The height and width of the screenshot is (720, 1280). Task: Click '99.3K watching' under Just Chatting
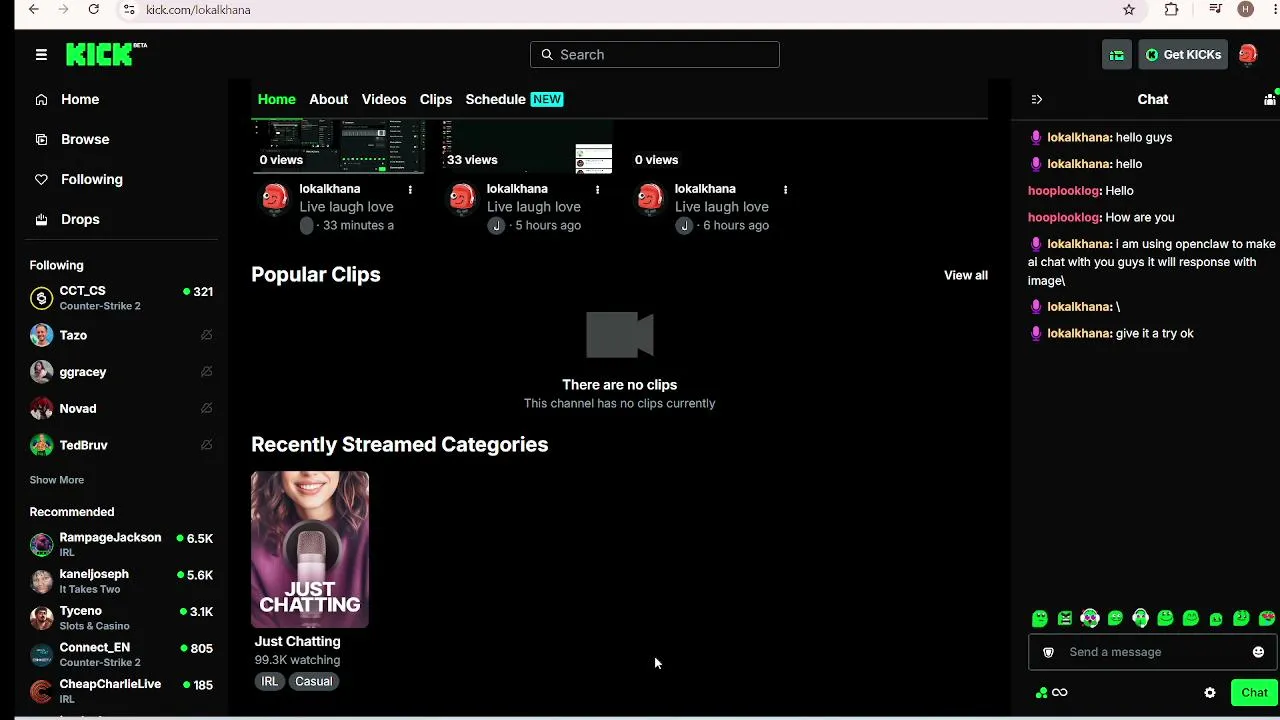click(x=297, y=660)
